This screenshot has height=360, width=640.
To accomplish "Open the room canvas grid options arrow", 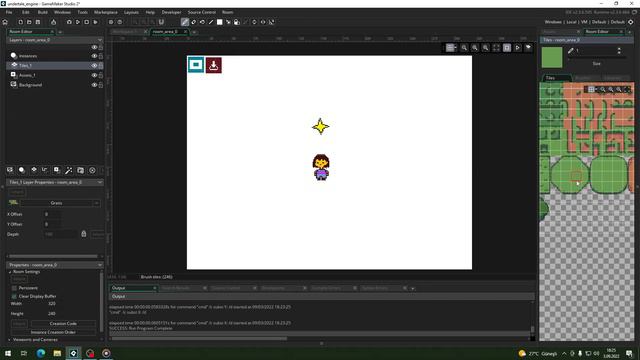I will point(456,48).
